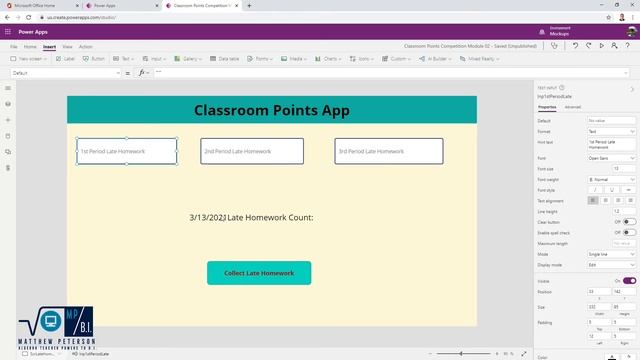Adjust the canvas zoom slider

point(463,353)
